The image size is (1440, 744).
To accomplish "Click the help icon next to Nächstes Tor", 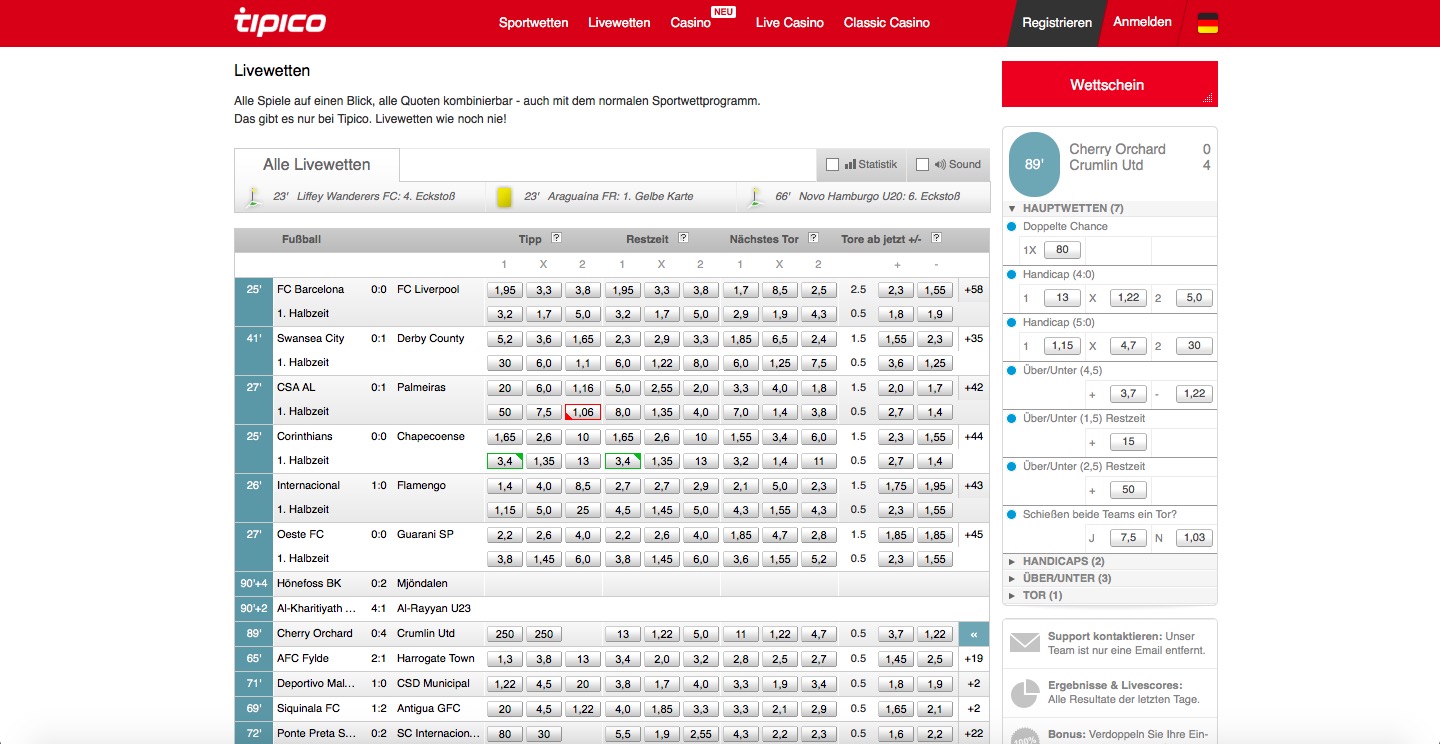I will coord(813,238).
